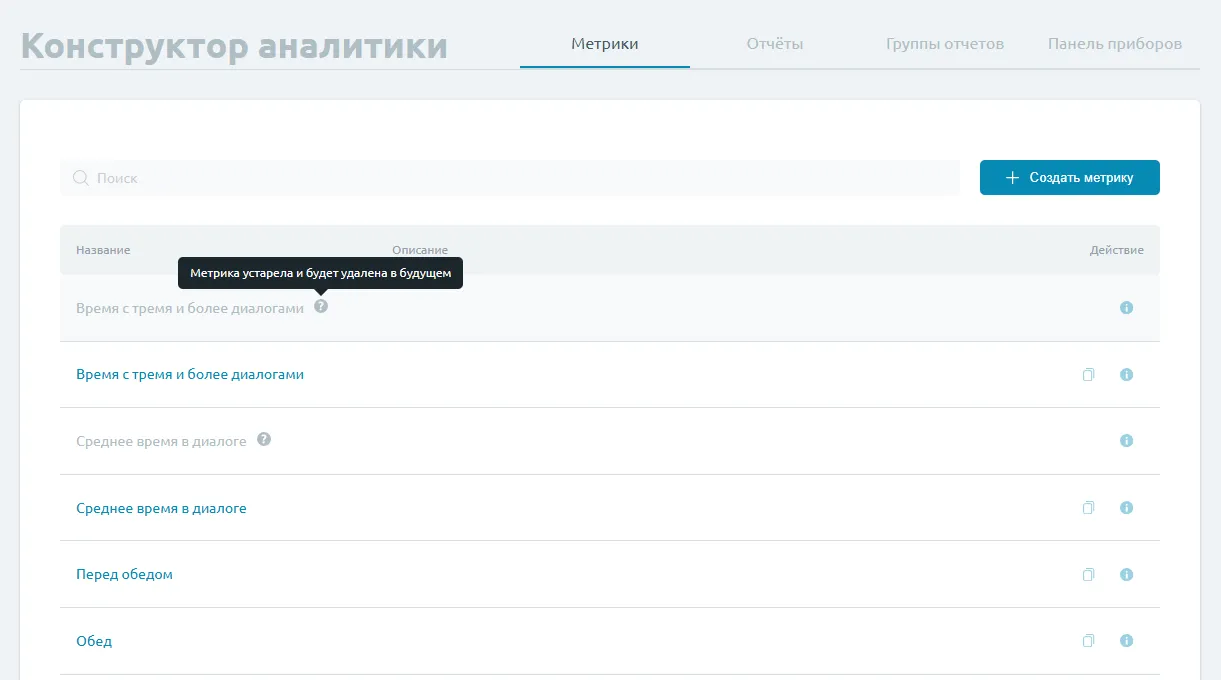
Task: Show info for active Среднее время в диалоге
Action: pos(1126,508)
